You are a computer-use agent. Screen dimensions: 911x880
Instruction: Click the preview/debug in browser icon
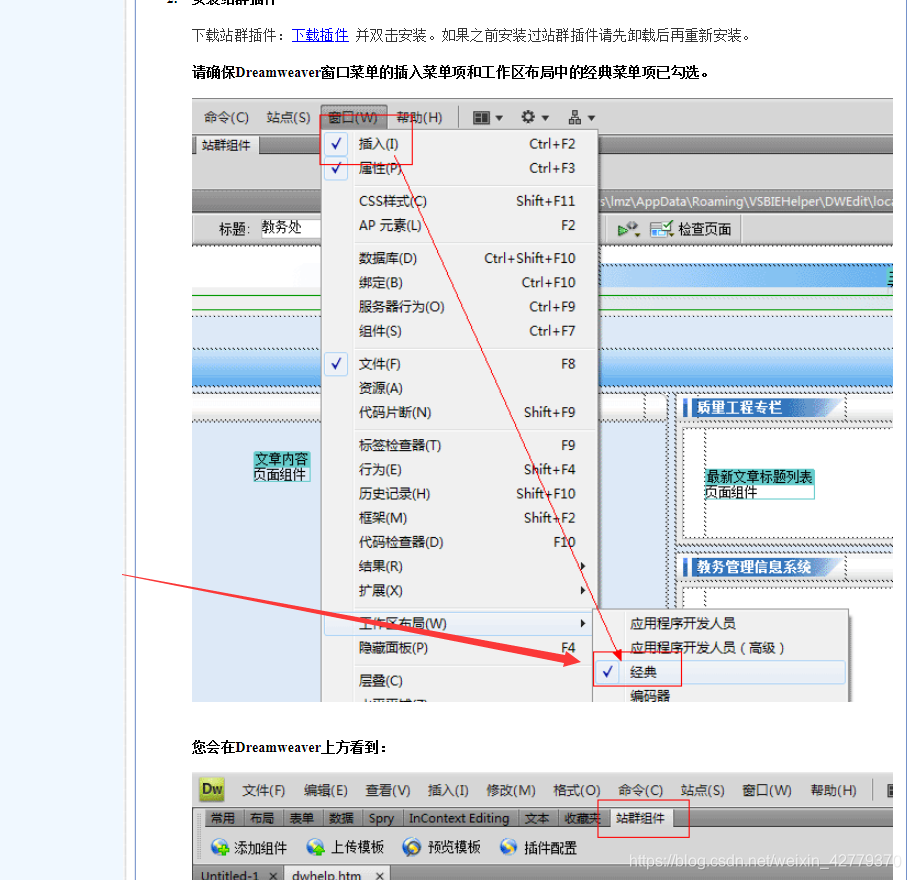(627, 229)
